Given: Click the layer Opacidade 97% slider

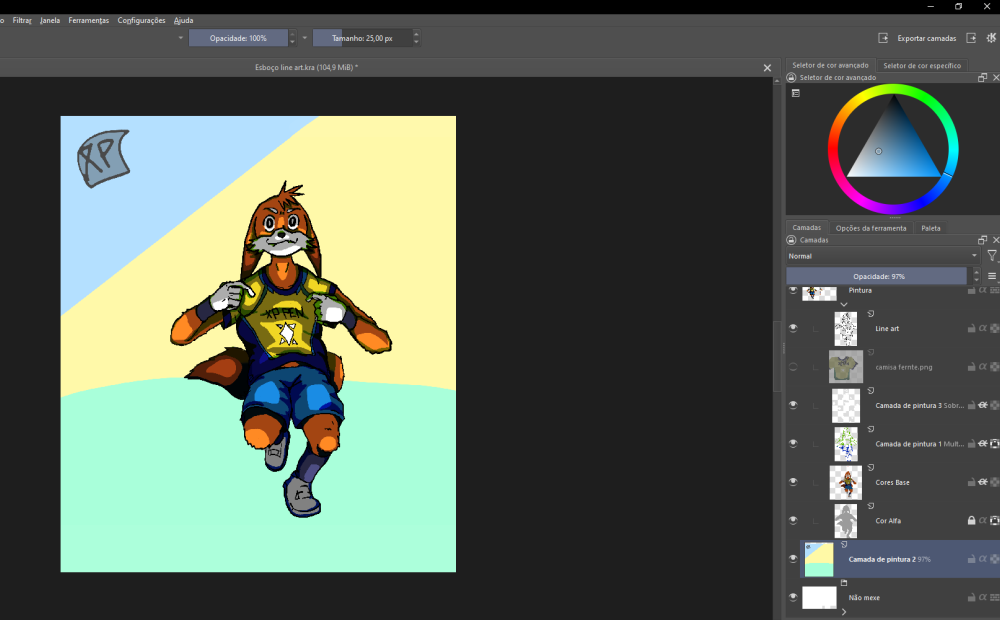Looking at the screenshot, I should click(x=879, y=276).
